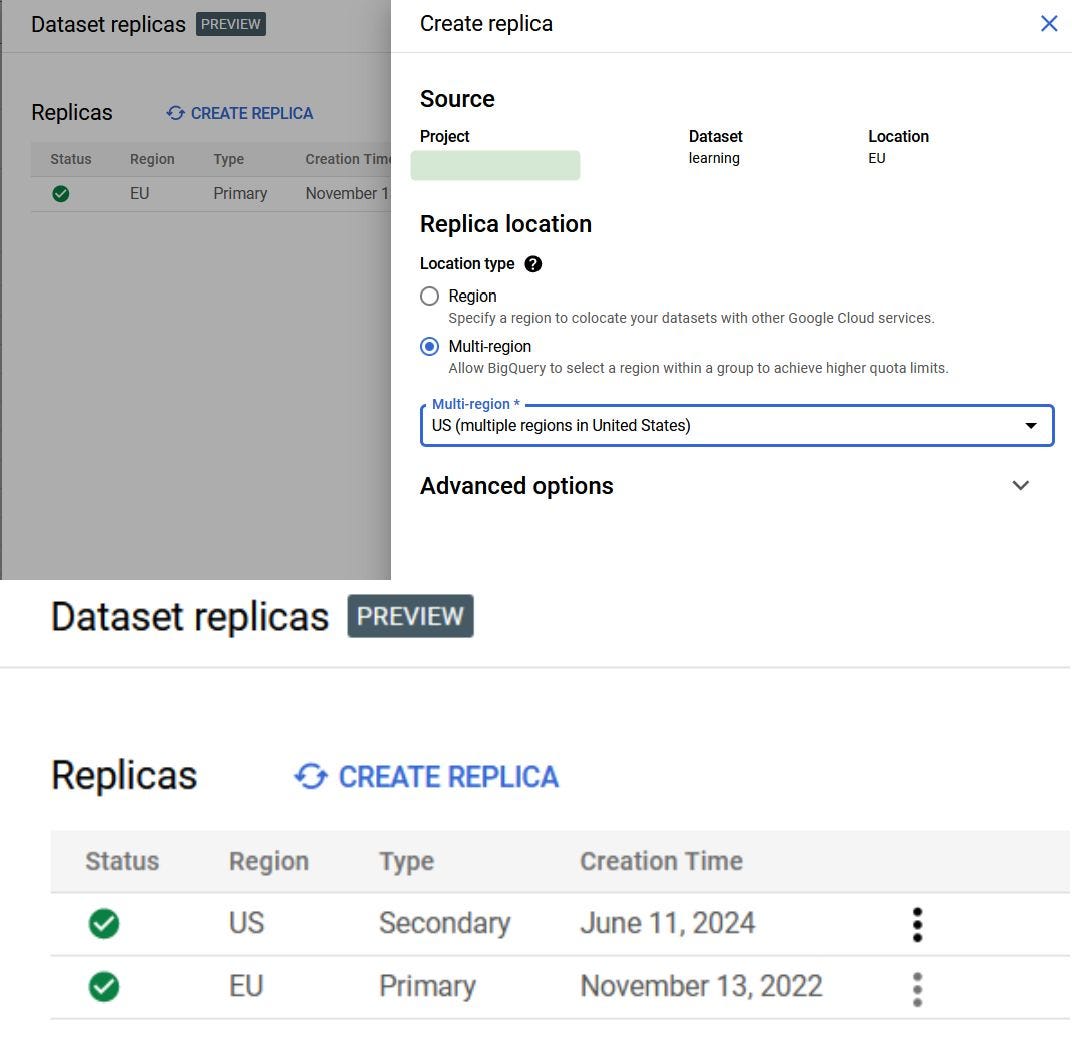Viewport: 1072px width, 1052px height.
Task: Click the green status check for US row
Action: (104, 923)
